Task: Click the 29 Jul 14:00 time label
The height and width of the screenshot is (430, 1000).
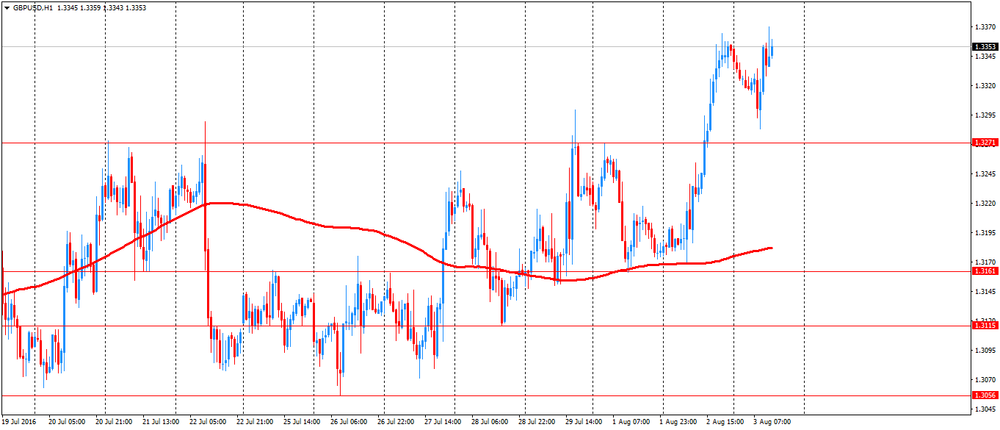Action: 585,422
